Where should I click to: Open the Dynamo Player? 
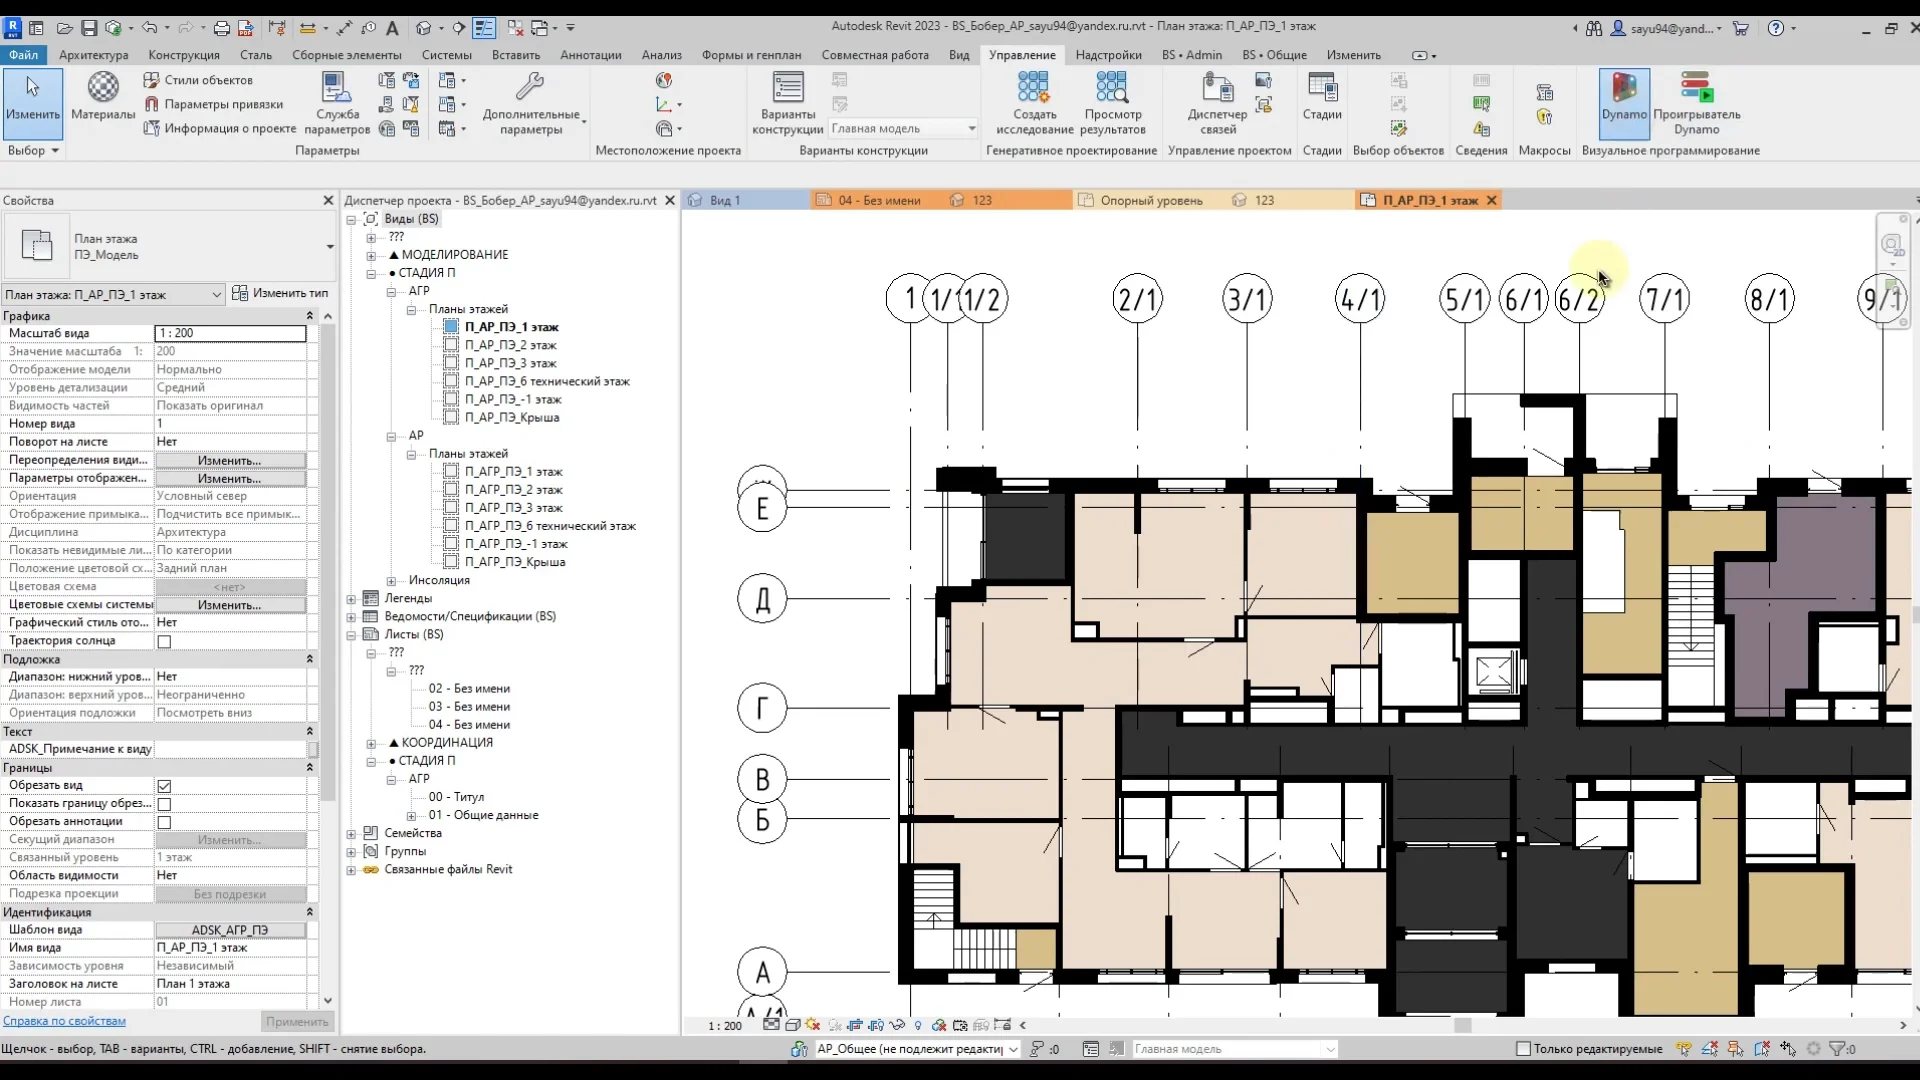click(1697, 103)
